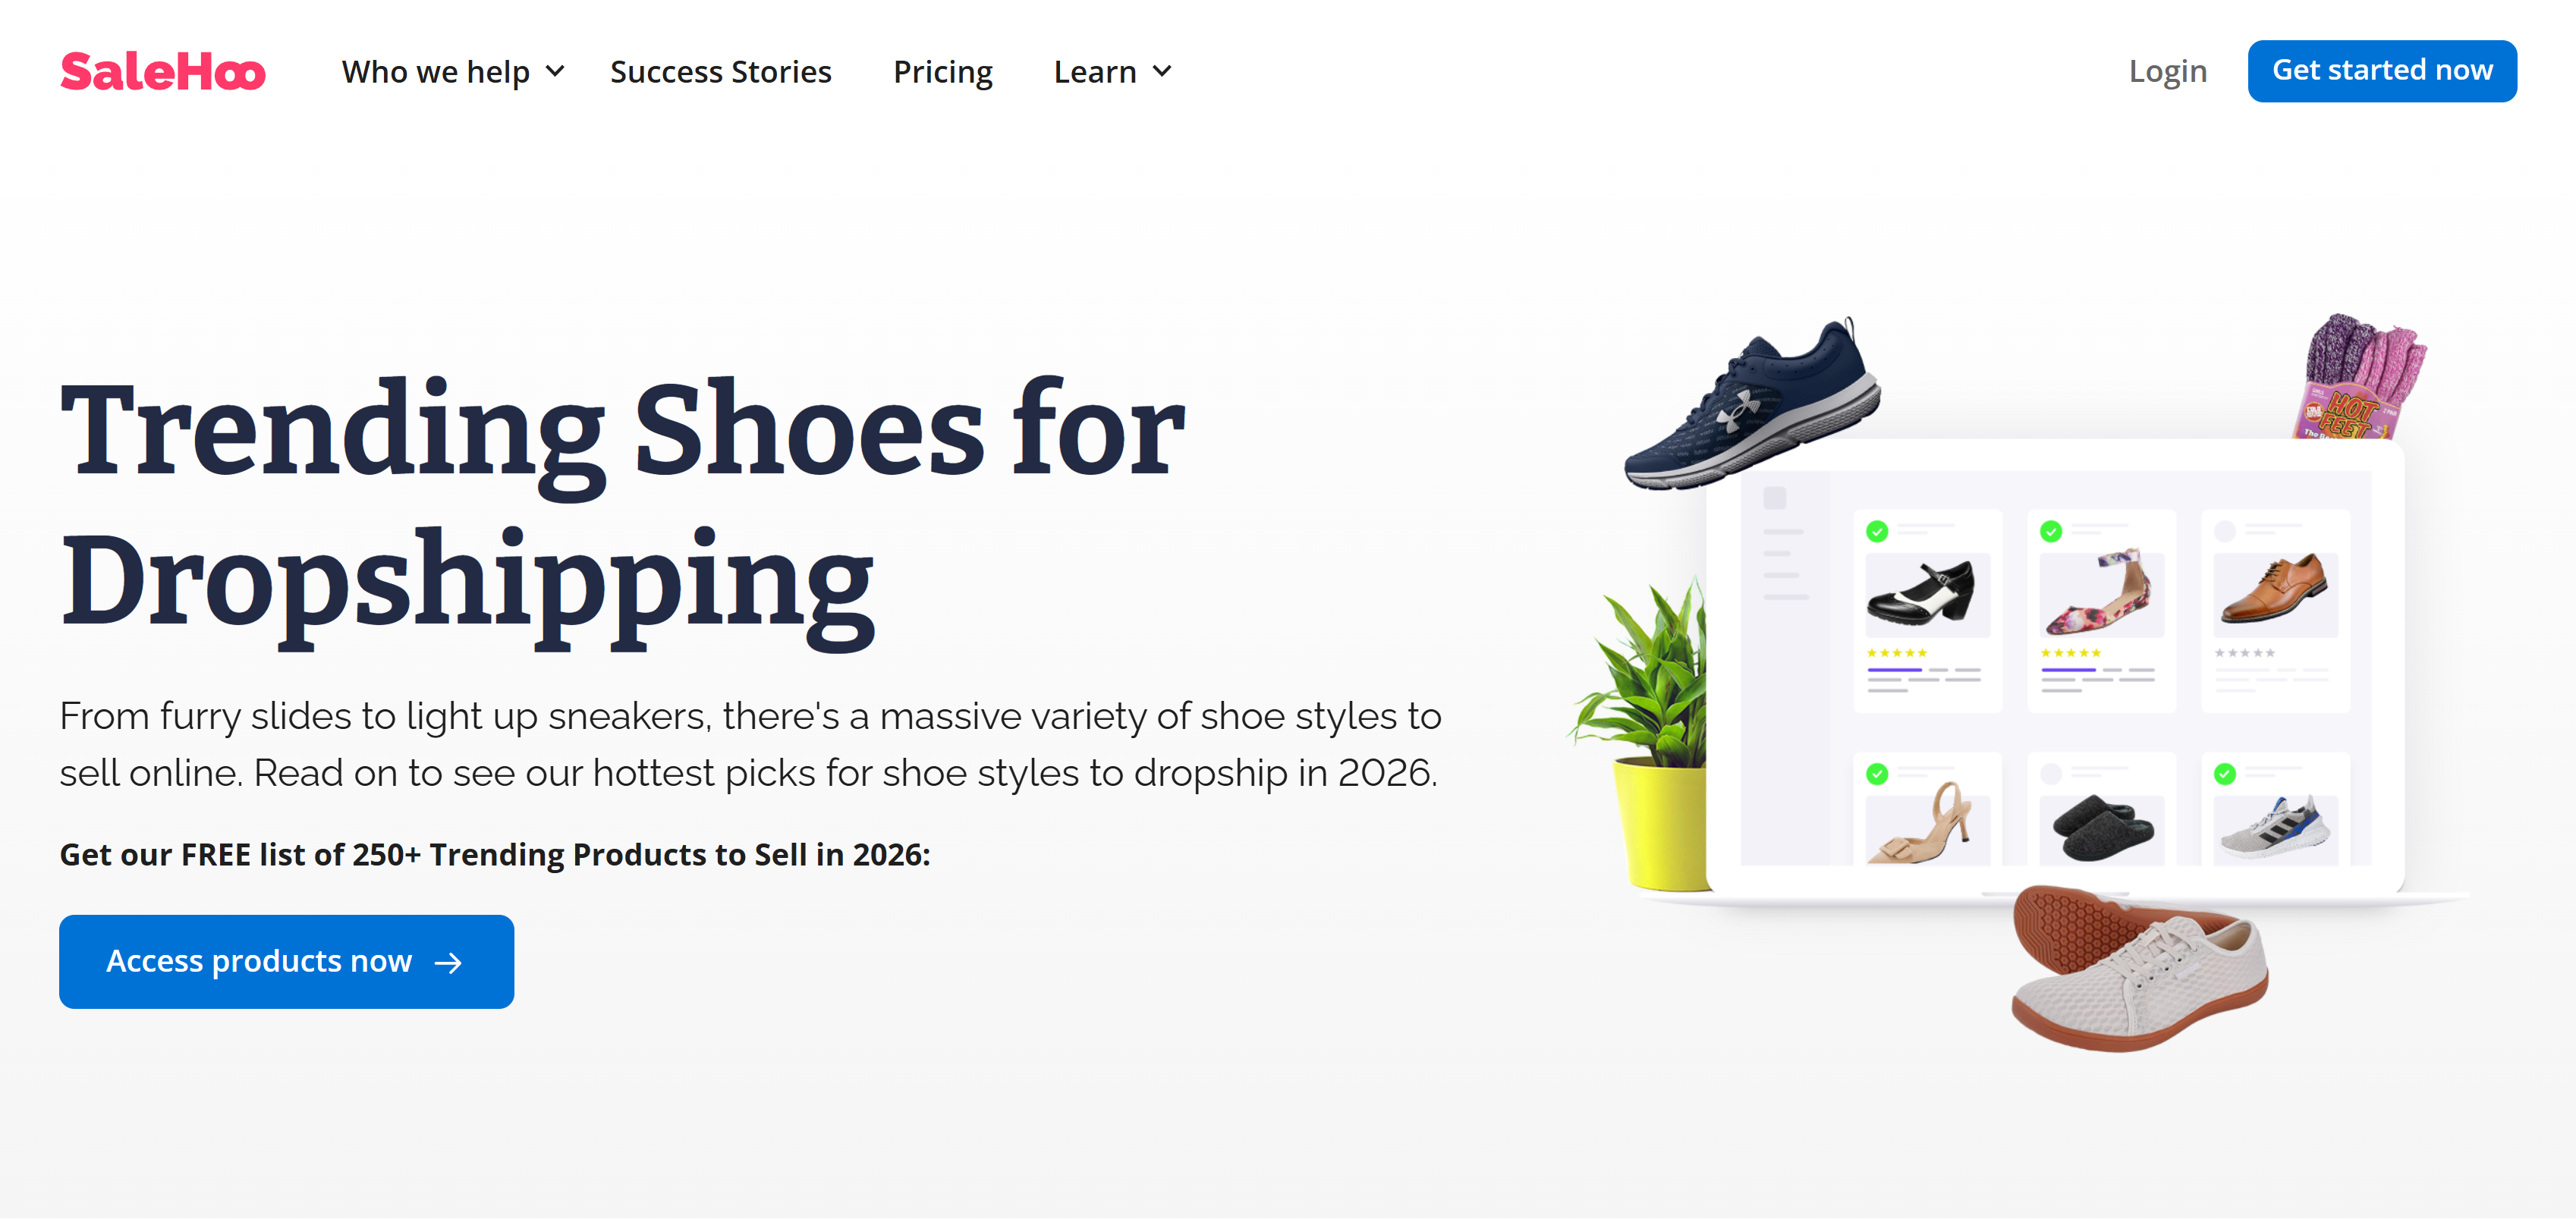Open the Pricing page from the navigation
Viewport: 2576px width, 1219px height.
942,71
